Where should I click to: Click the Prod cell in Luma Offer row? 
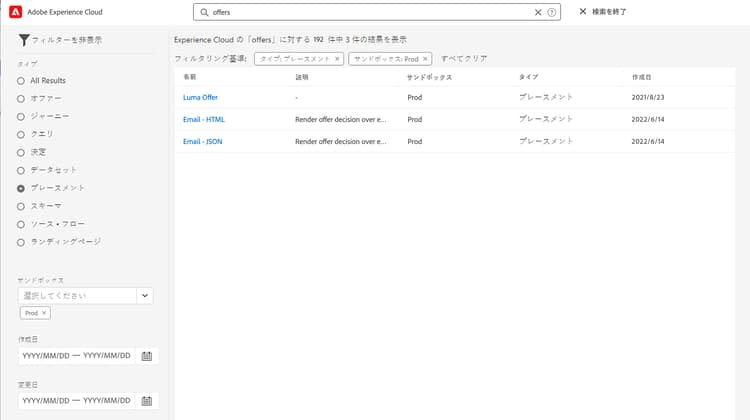pyautogui.click(x=415, y=97)
